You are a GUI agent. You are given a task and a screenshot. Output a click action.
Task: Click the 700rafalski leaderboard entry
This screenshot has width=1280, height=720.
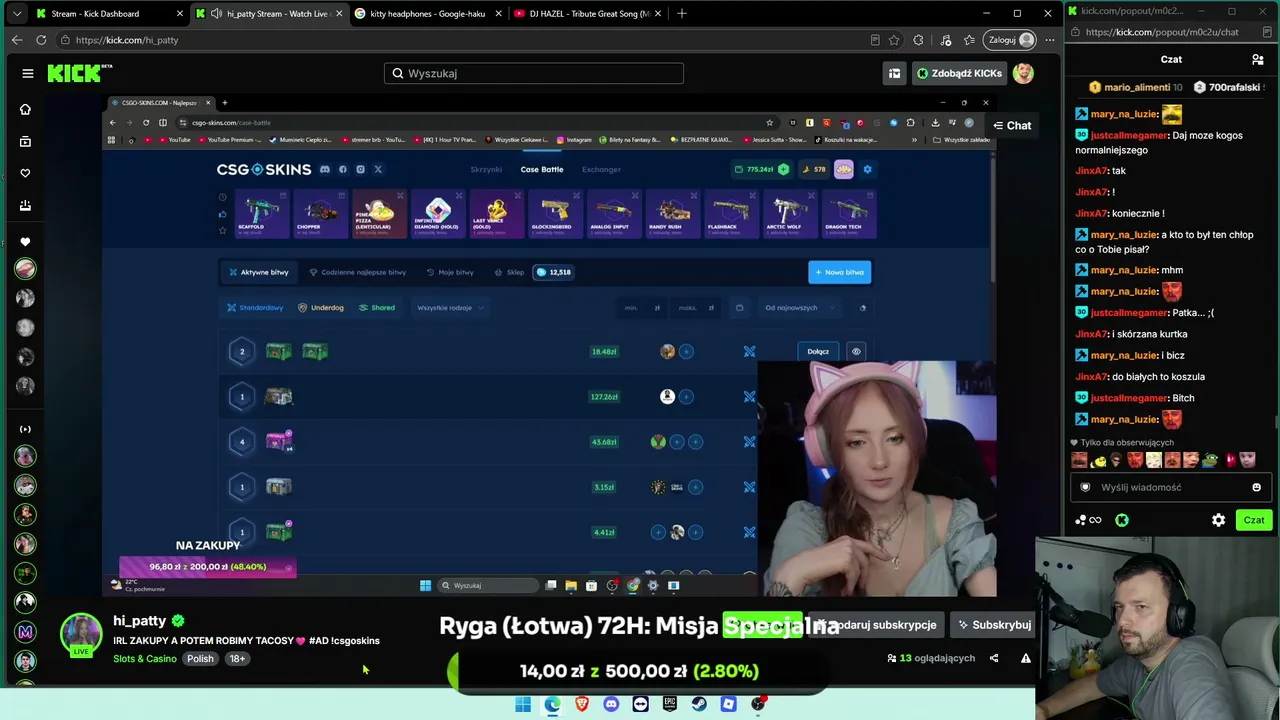(x=1227, y=87)
